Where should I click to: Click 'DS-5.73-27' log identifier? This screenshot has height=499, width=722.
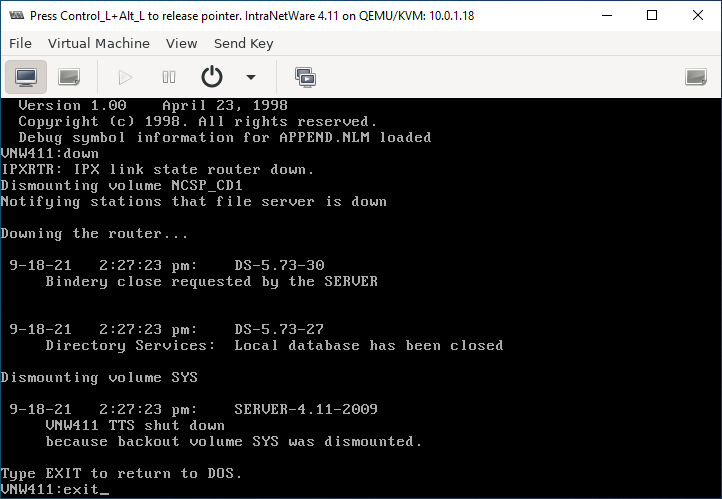[x=279, y=329]
